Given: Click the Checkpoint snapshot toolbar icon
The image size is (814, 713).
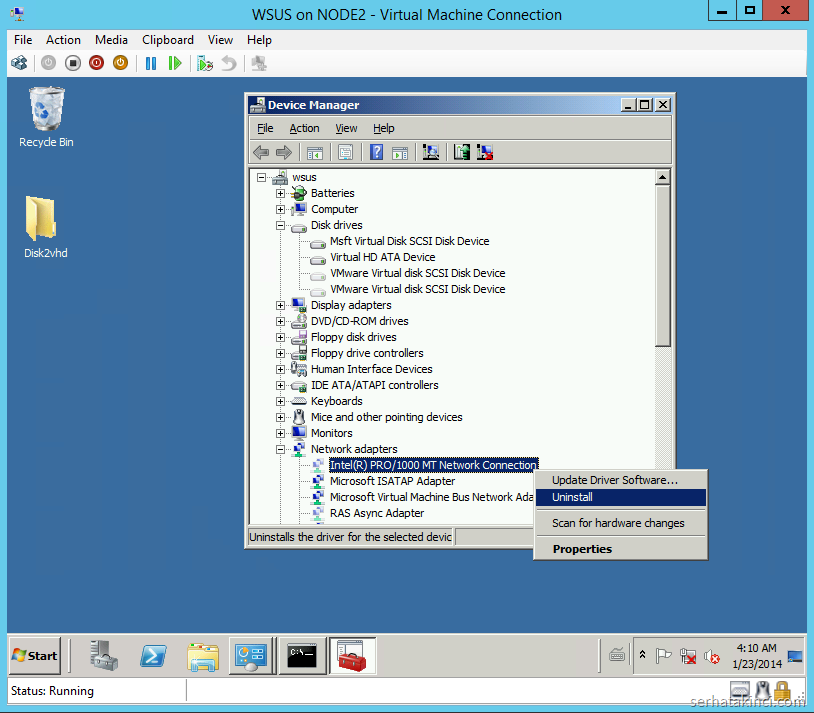Looking at the screenshot, I should coord(205,63).
